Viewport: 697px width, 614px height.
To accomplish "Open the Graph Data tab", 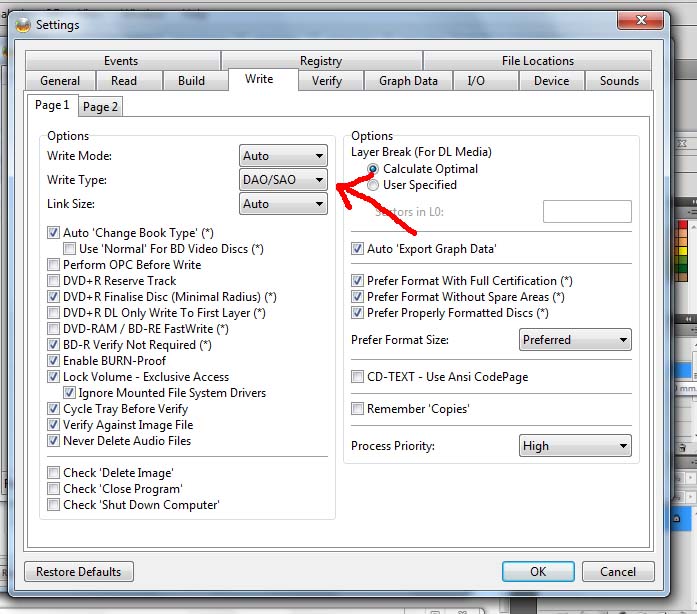I will pyautogui.click(x=408, y=81).
